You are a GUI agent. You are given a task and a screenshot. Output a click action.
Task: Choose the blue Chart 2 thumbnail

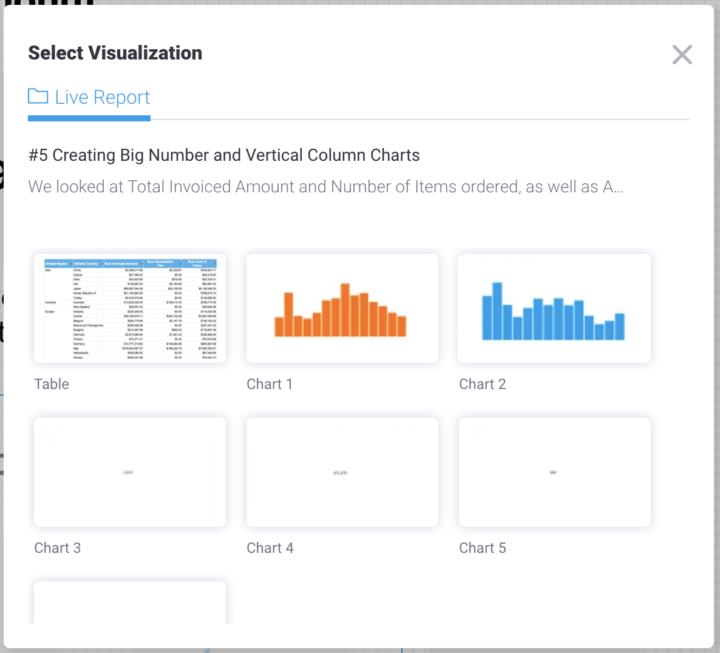coord(554,308)
